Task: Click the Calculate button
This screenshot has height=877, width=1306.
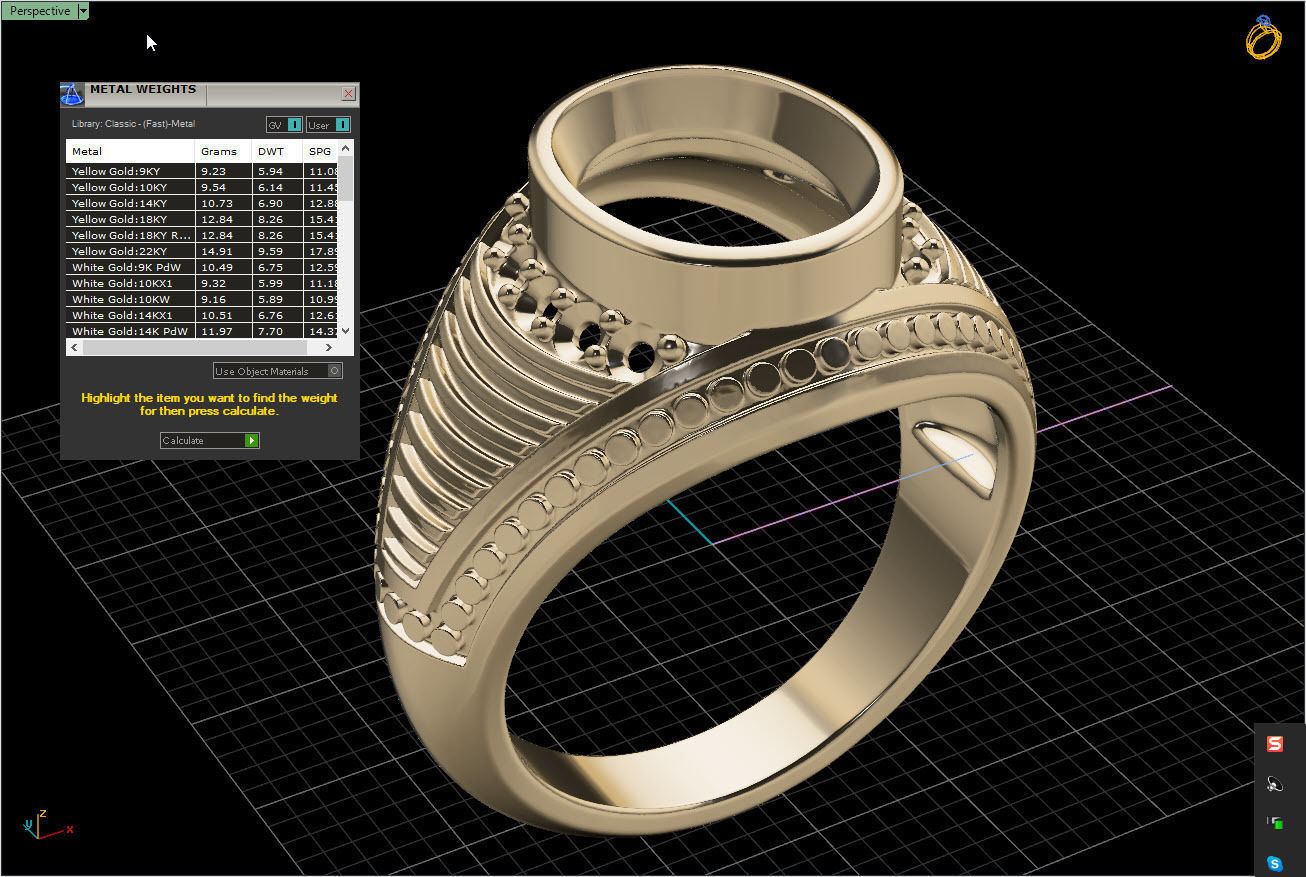Action: [210, 440]
